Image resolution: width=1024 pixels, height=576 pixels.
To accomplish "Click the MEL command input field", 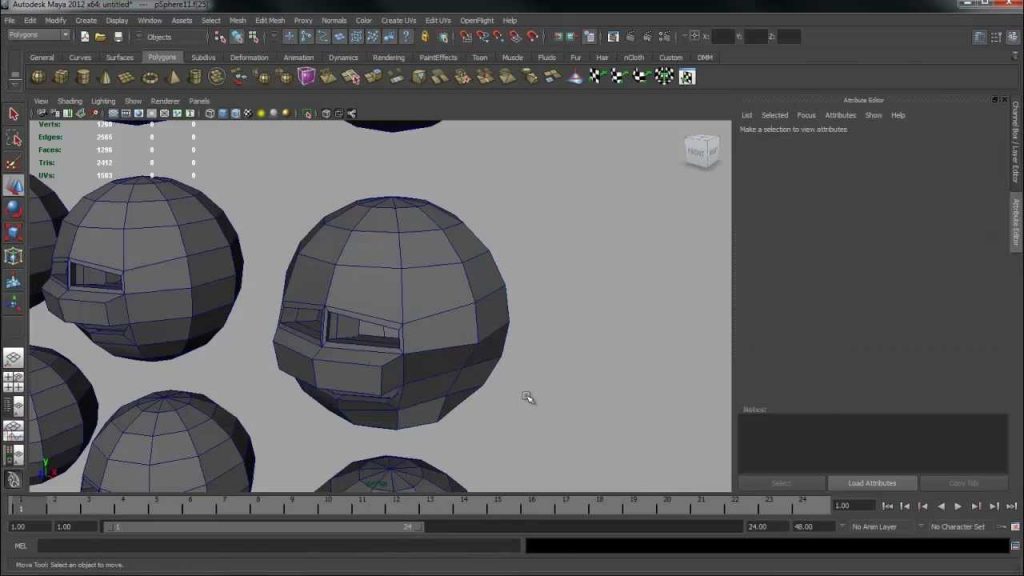I will [279, 545].
